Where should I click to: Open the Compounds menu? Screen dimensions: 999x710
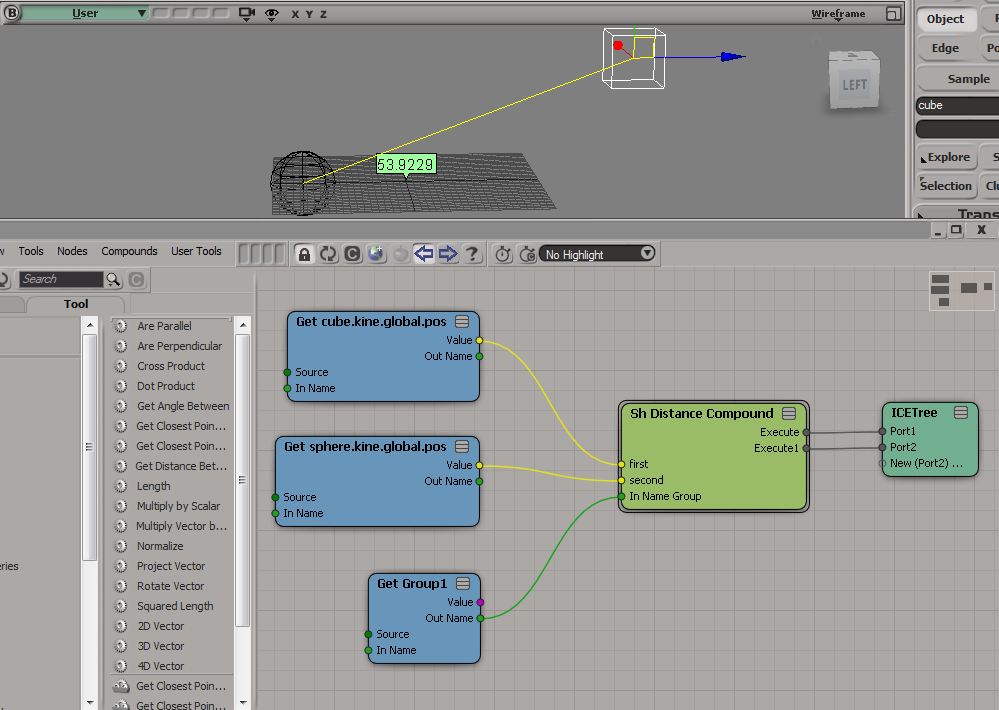click(129, 251)
